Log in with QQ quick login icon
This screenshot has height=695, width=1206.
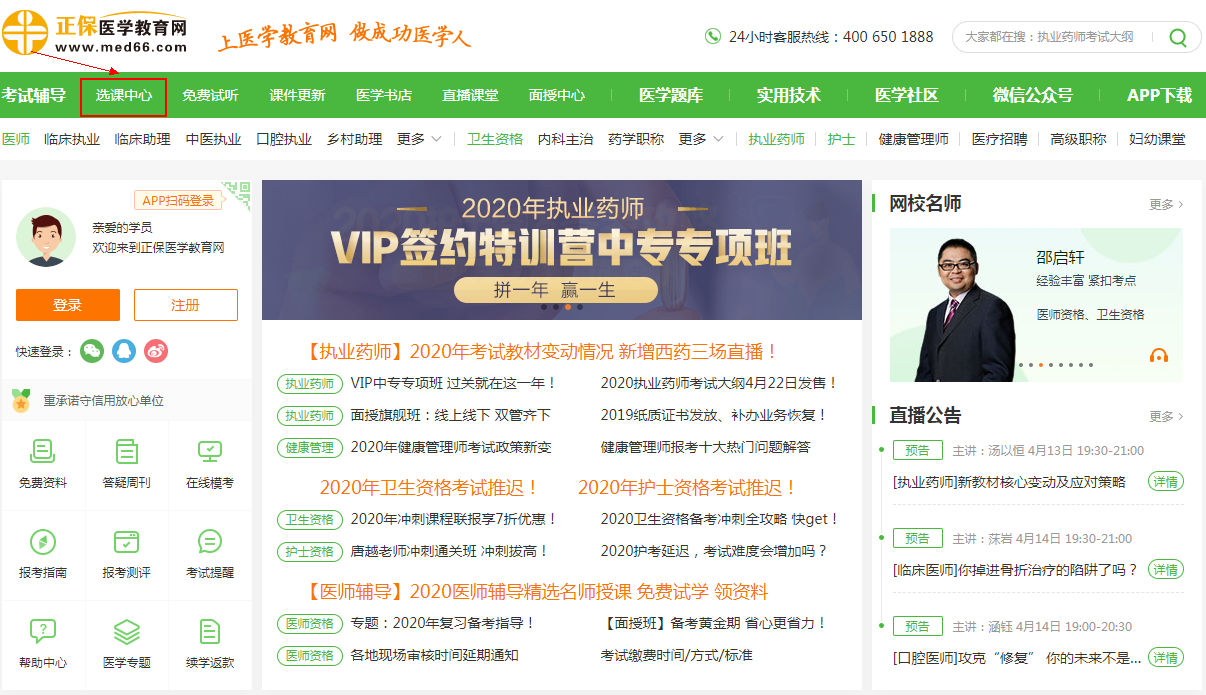click(x=124, y=351)
